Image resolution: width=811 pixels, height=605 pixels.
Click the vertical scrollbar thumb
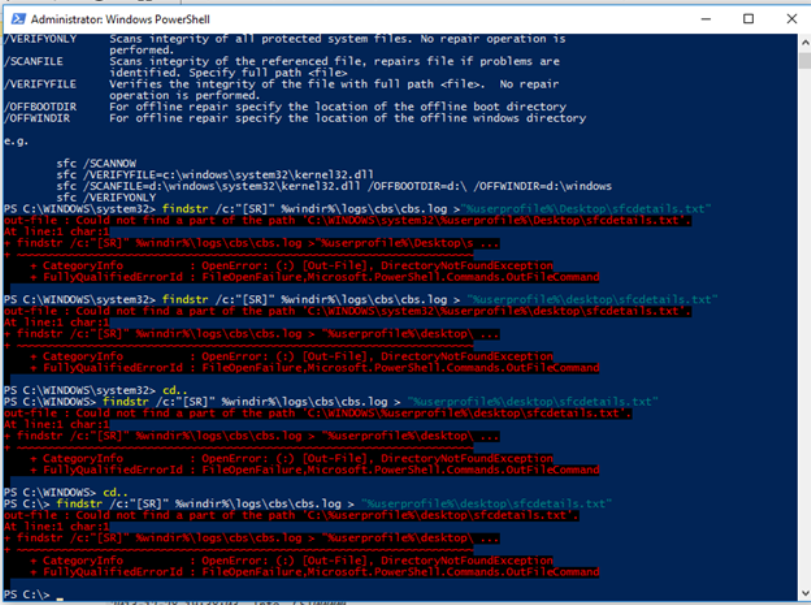point(805,60)
